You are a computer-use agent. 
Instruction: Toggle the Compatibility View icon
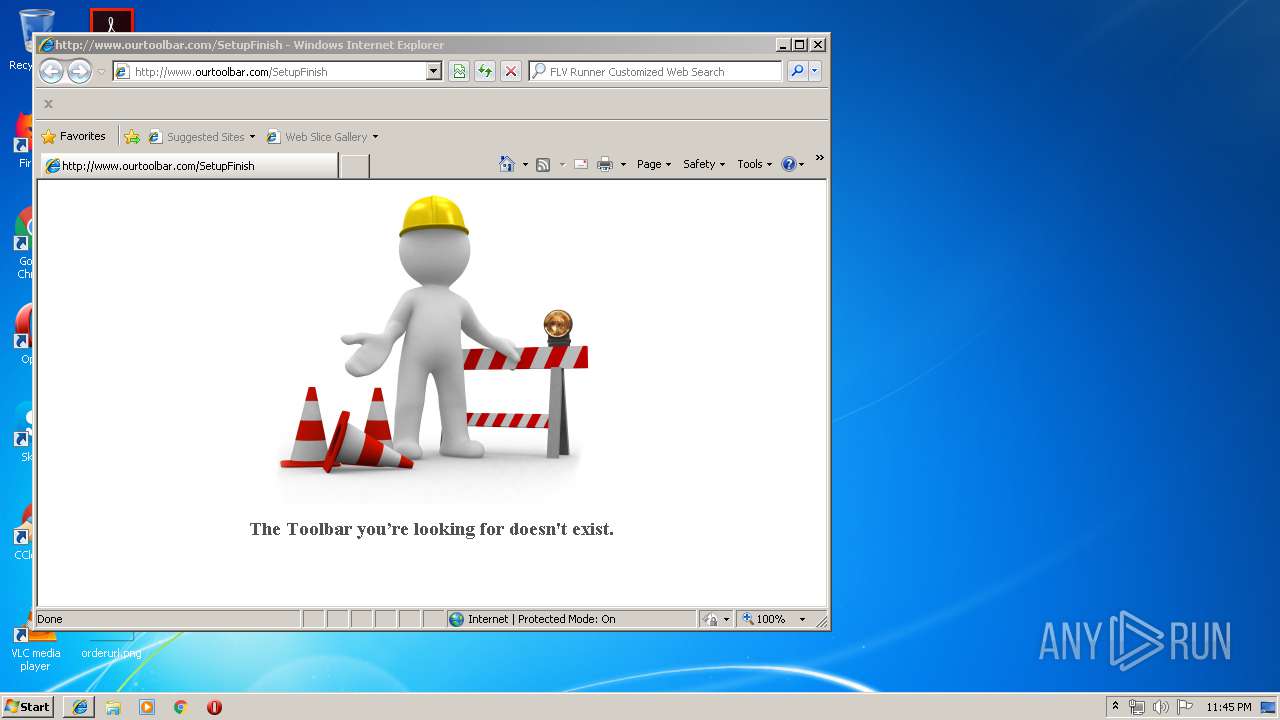(x=459, y=71)
